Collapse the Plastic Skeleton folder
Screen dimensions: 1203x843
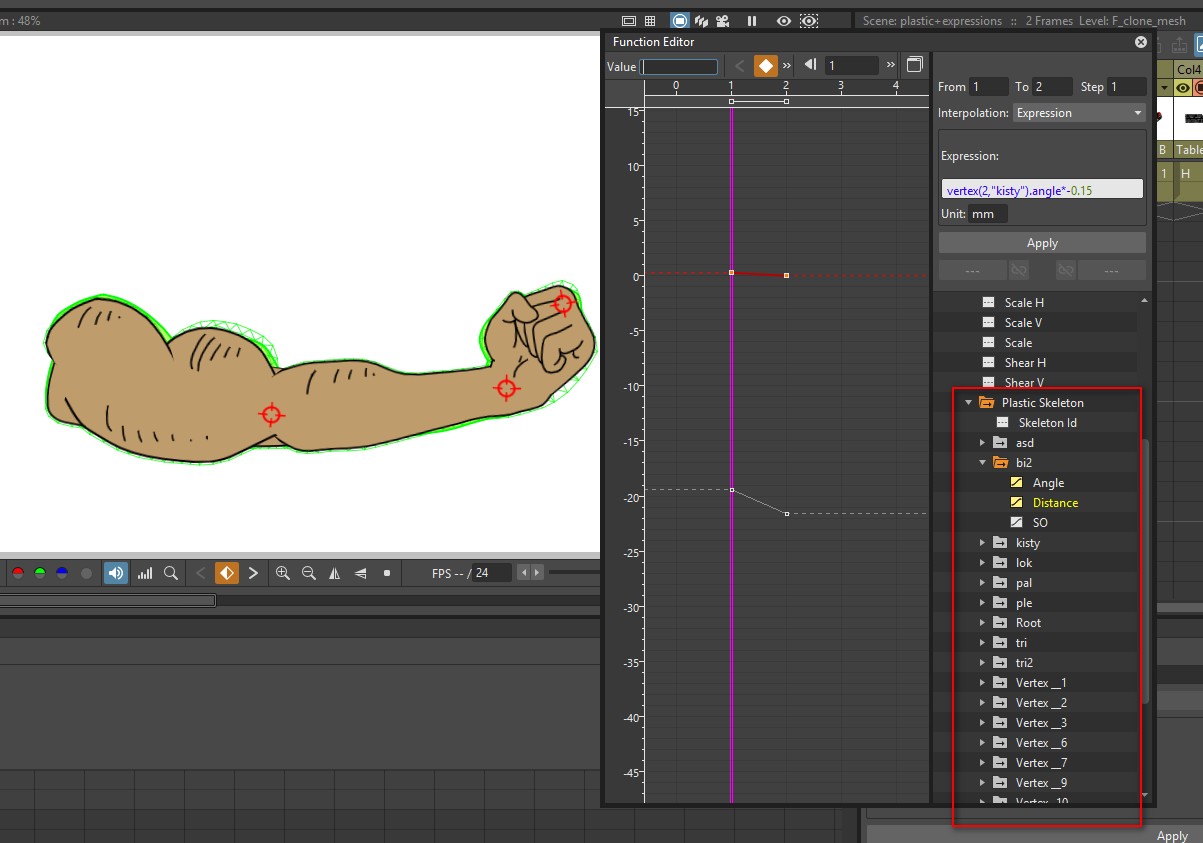point(968,403)
